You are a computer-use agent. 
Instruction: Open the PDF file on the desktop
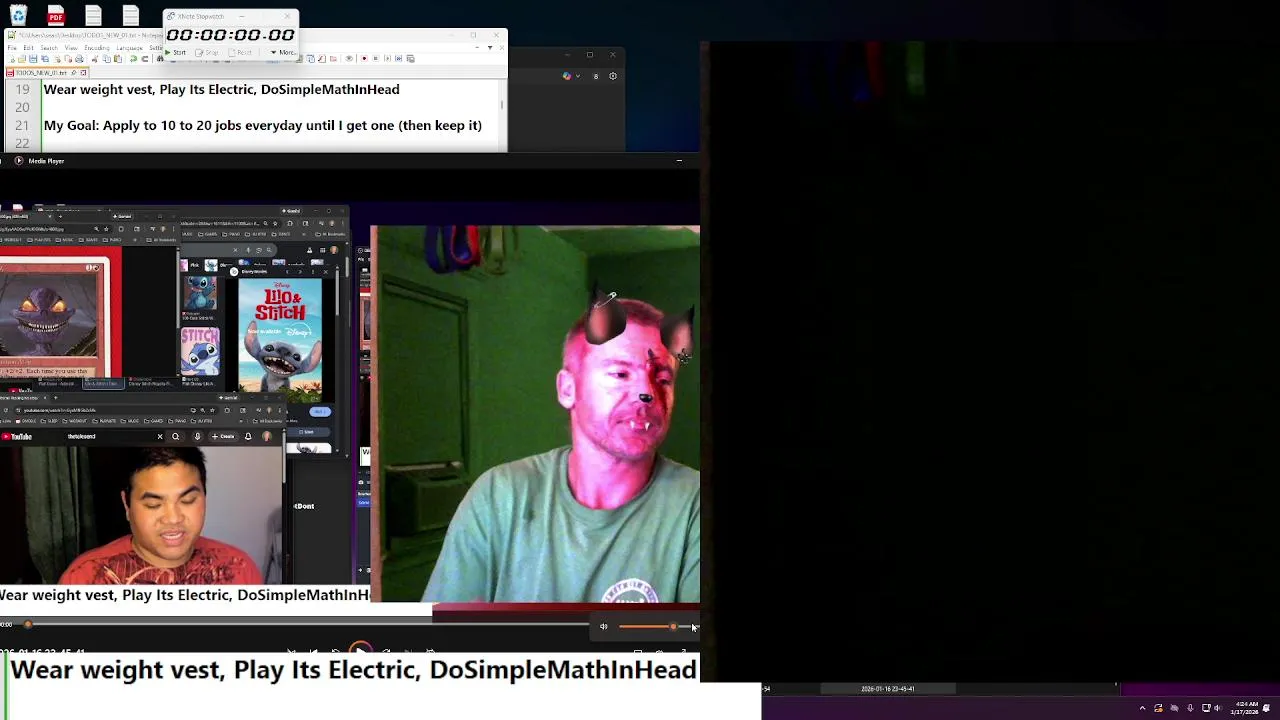click(x=56, y=15)
